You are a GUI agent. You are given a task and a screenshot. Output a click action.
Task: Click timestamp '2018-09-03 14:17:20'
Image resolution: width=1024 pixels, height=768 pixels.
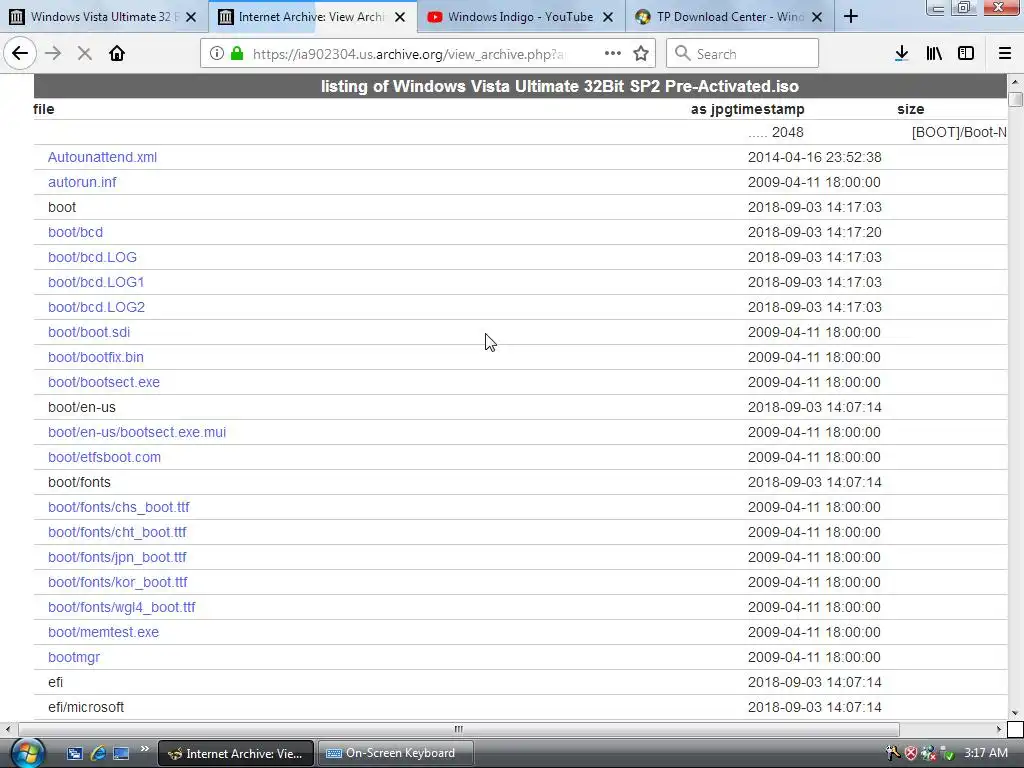click(x=814, y=232)
